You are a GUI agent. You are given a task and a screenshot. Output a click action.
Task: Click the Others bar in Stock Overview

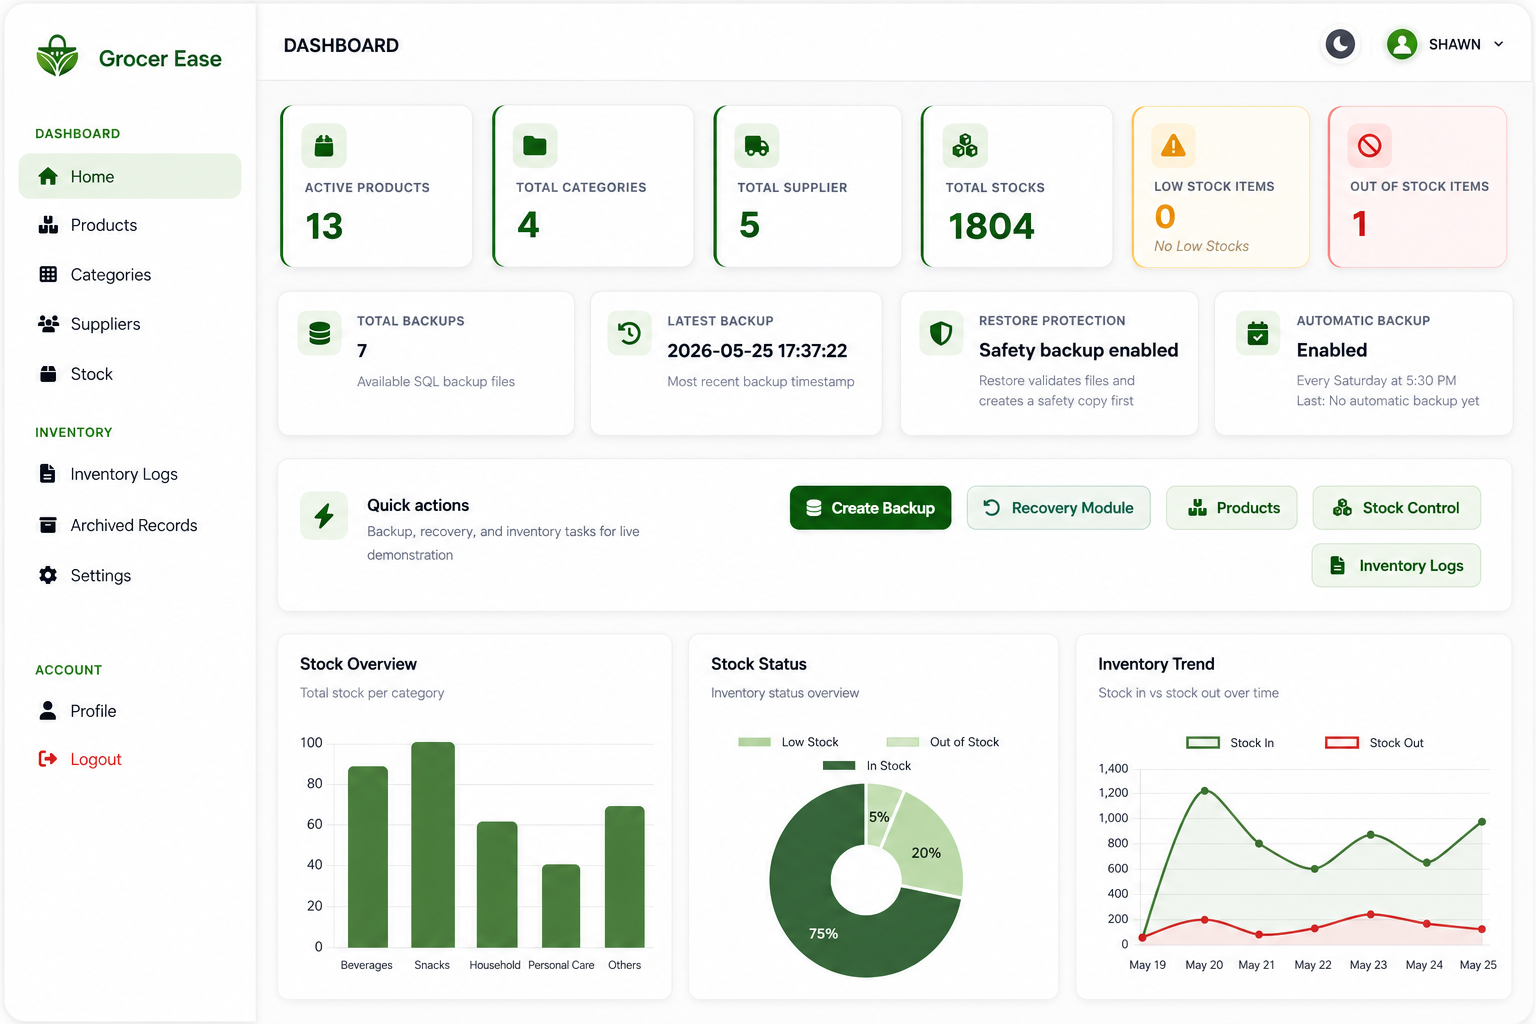point(625,877)
